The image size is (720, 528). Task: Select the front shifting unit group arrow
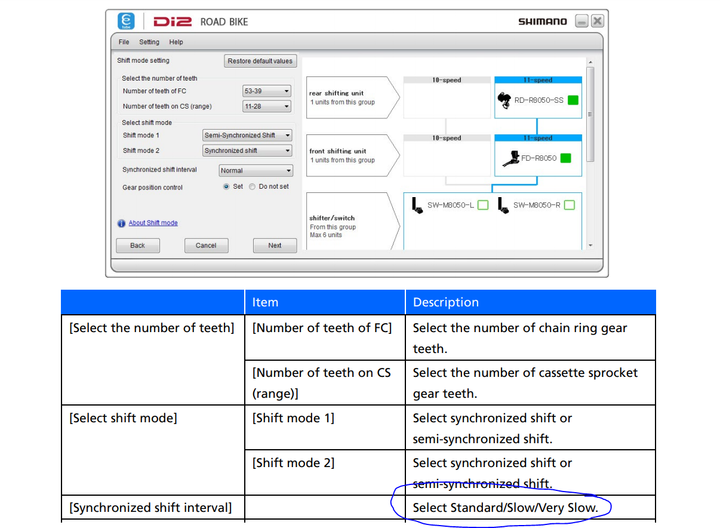353,155
